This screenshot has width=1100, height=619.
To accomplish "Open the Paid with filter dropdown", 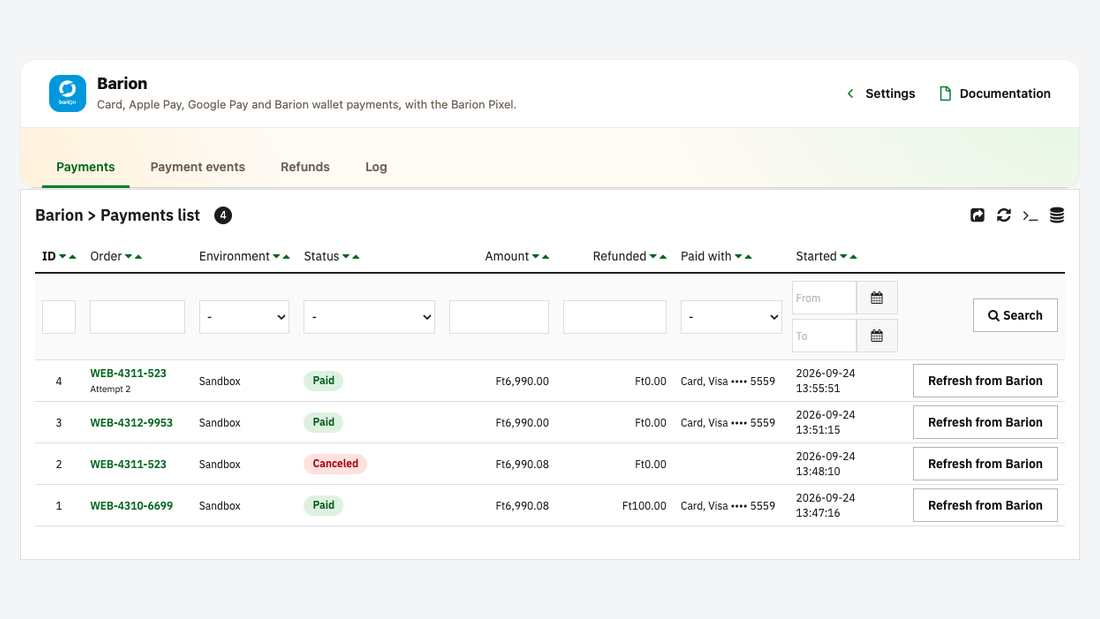I will 731,317.
